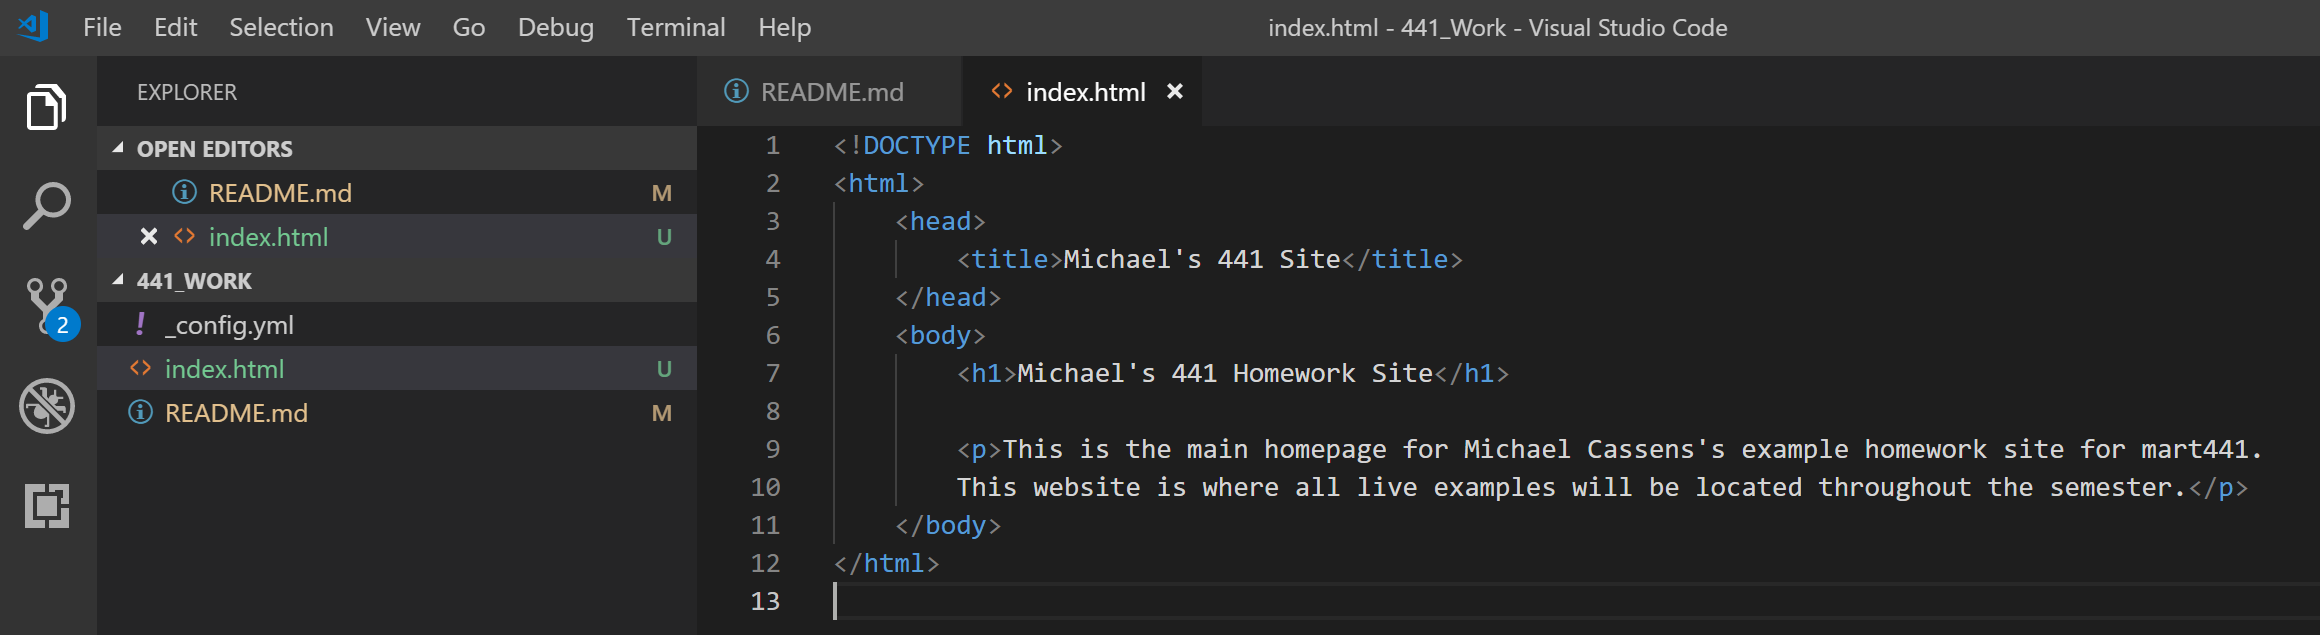Open _config.yml in 441_WORK folder
2320x635 pixels.
397,324
